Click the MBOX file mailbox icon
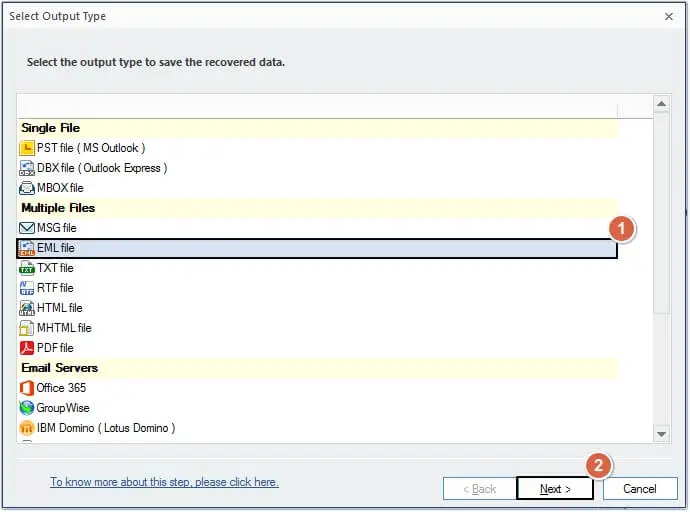690x512 pixels. click(x=27, y=188)
